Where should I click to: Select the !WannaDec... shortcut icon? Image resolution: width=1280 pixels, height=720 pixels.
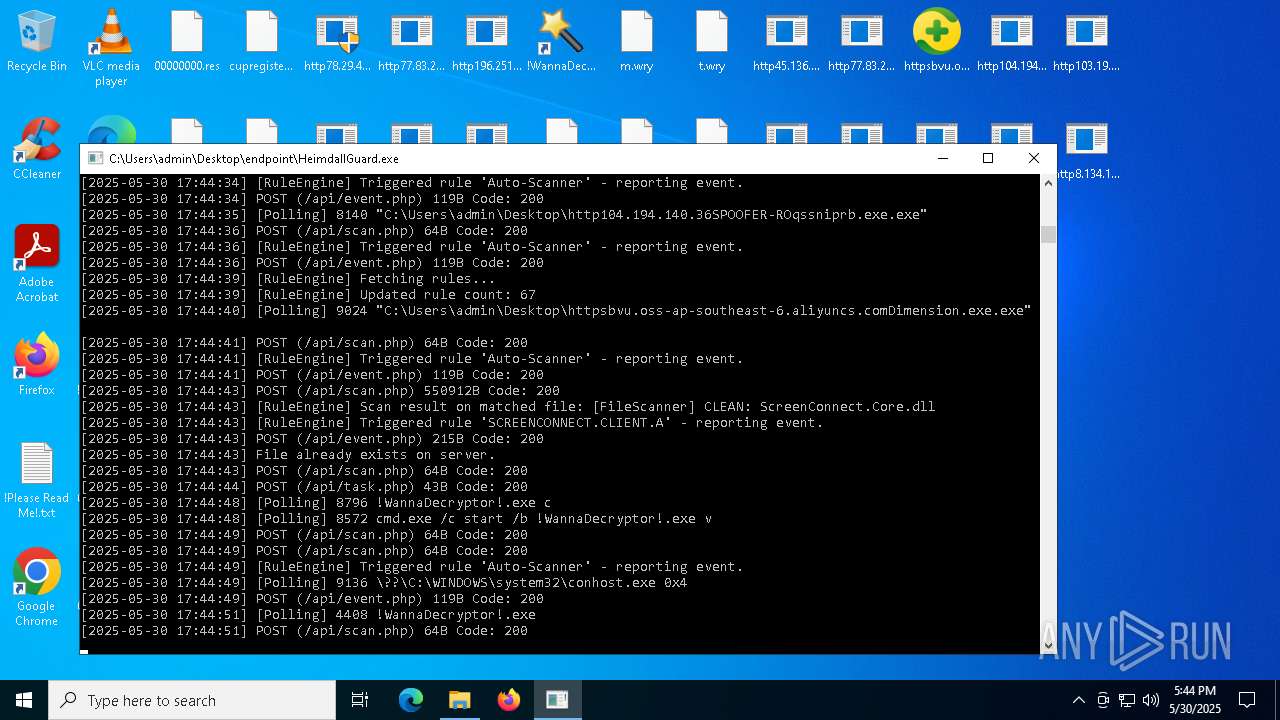pyautogui.click(x=561, y=41)
